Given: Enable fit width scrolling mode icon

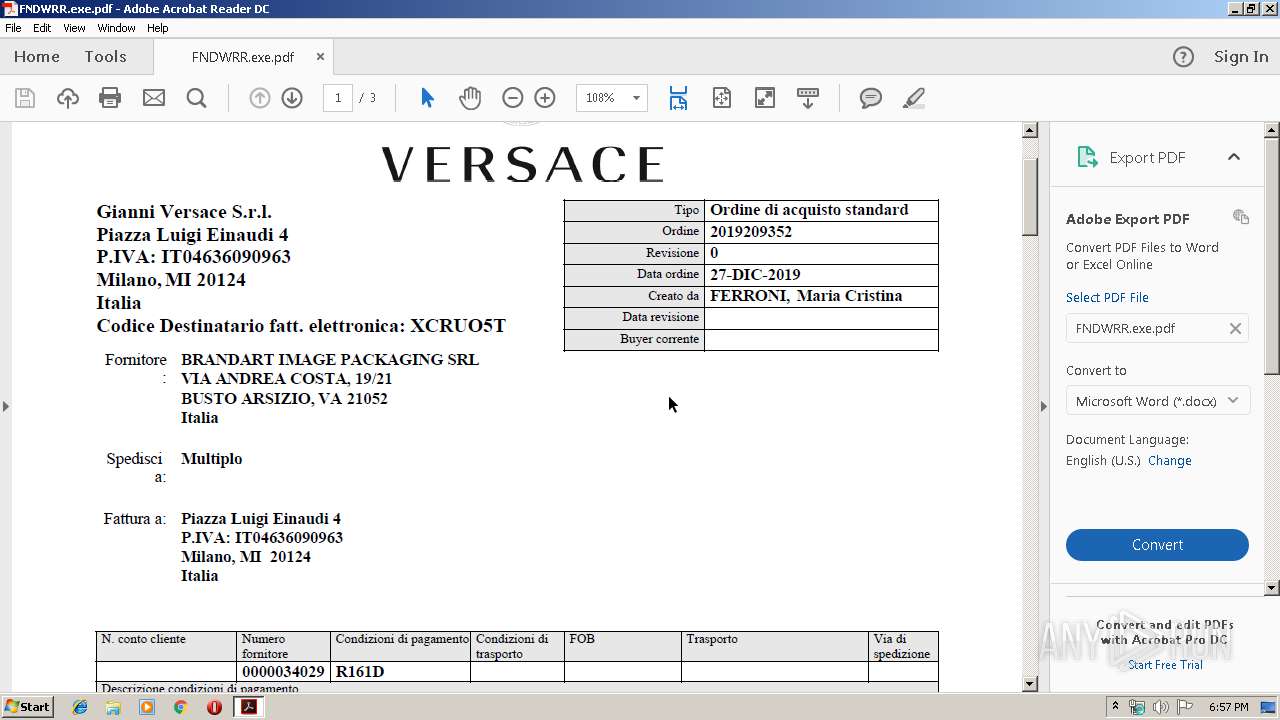Looking at the screenshot, I should point(678,98).
